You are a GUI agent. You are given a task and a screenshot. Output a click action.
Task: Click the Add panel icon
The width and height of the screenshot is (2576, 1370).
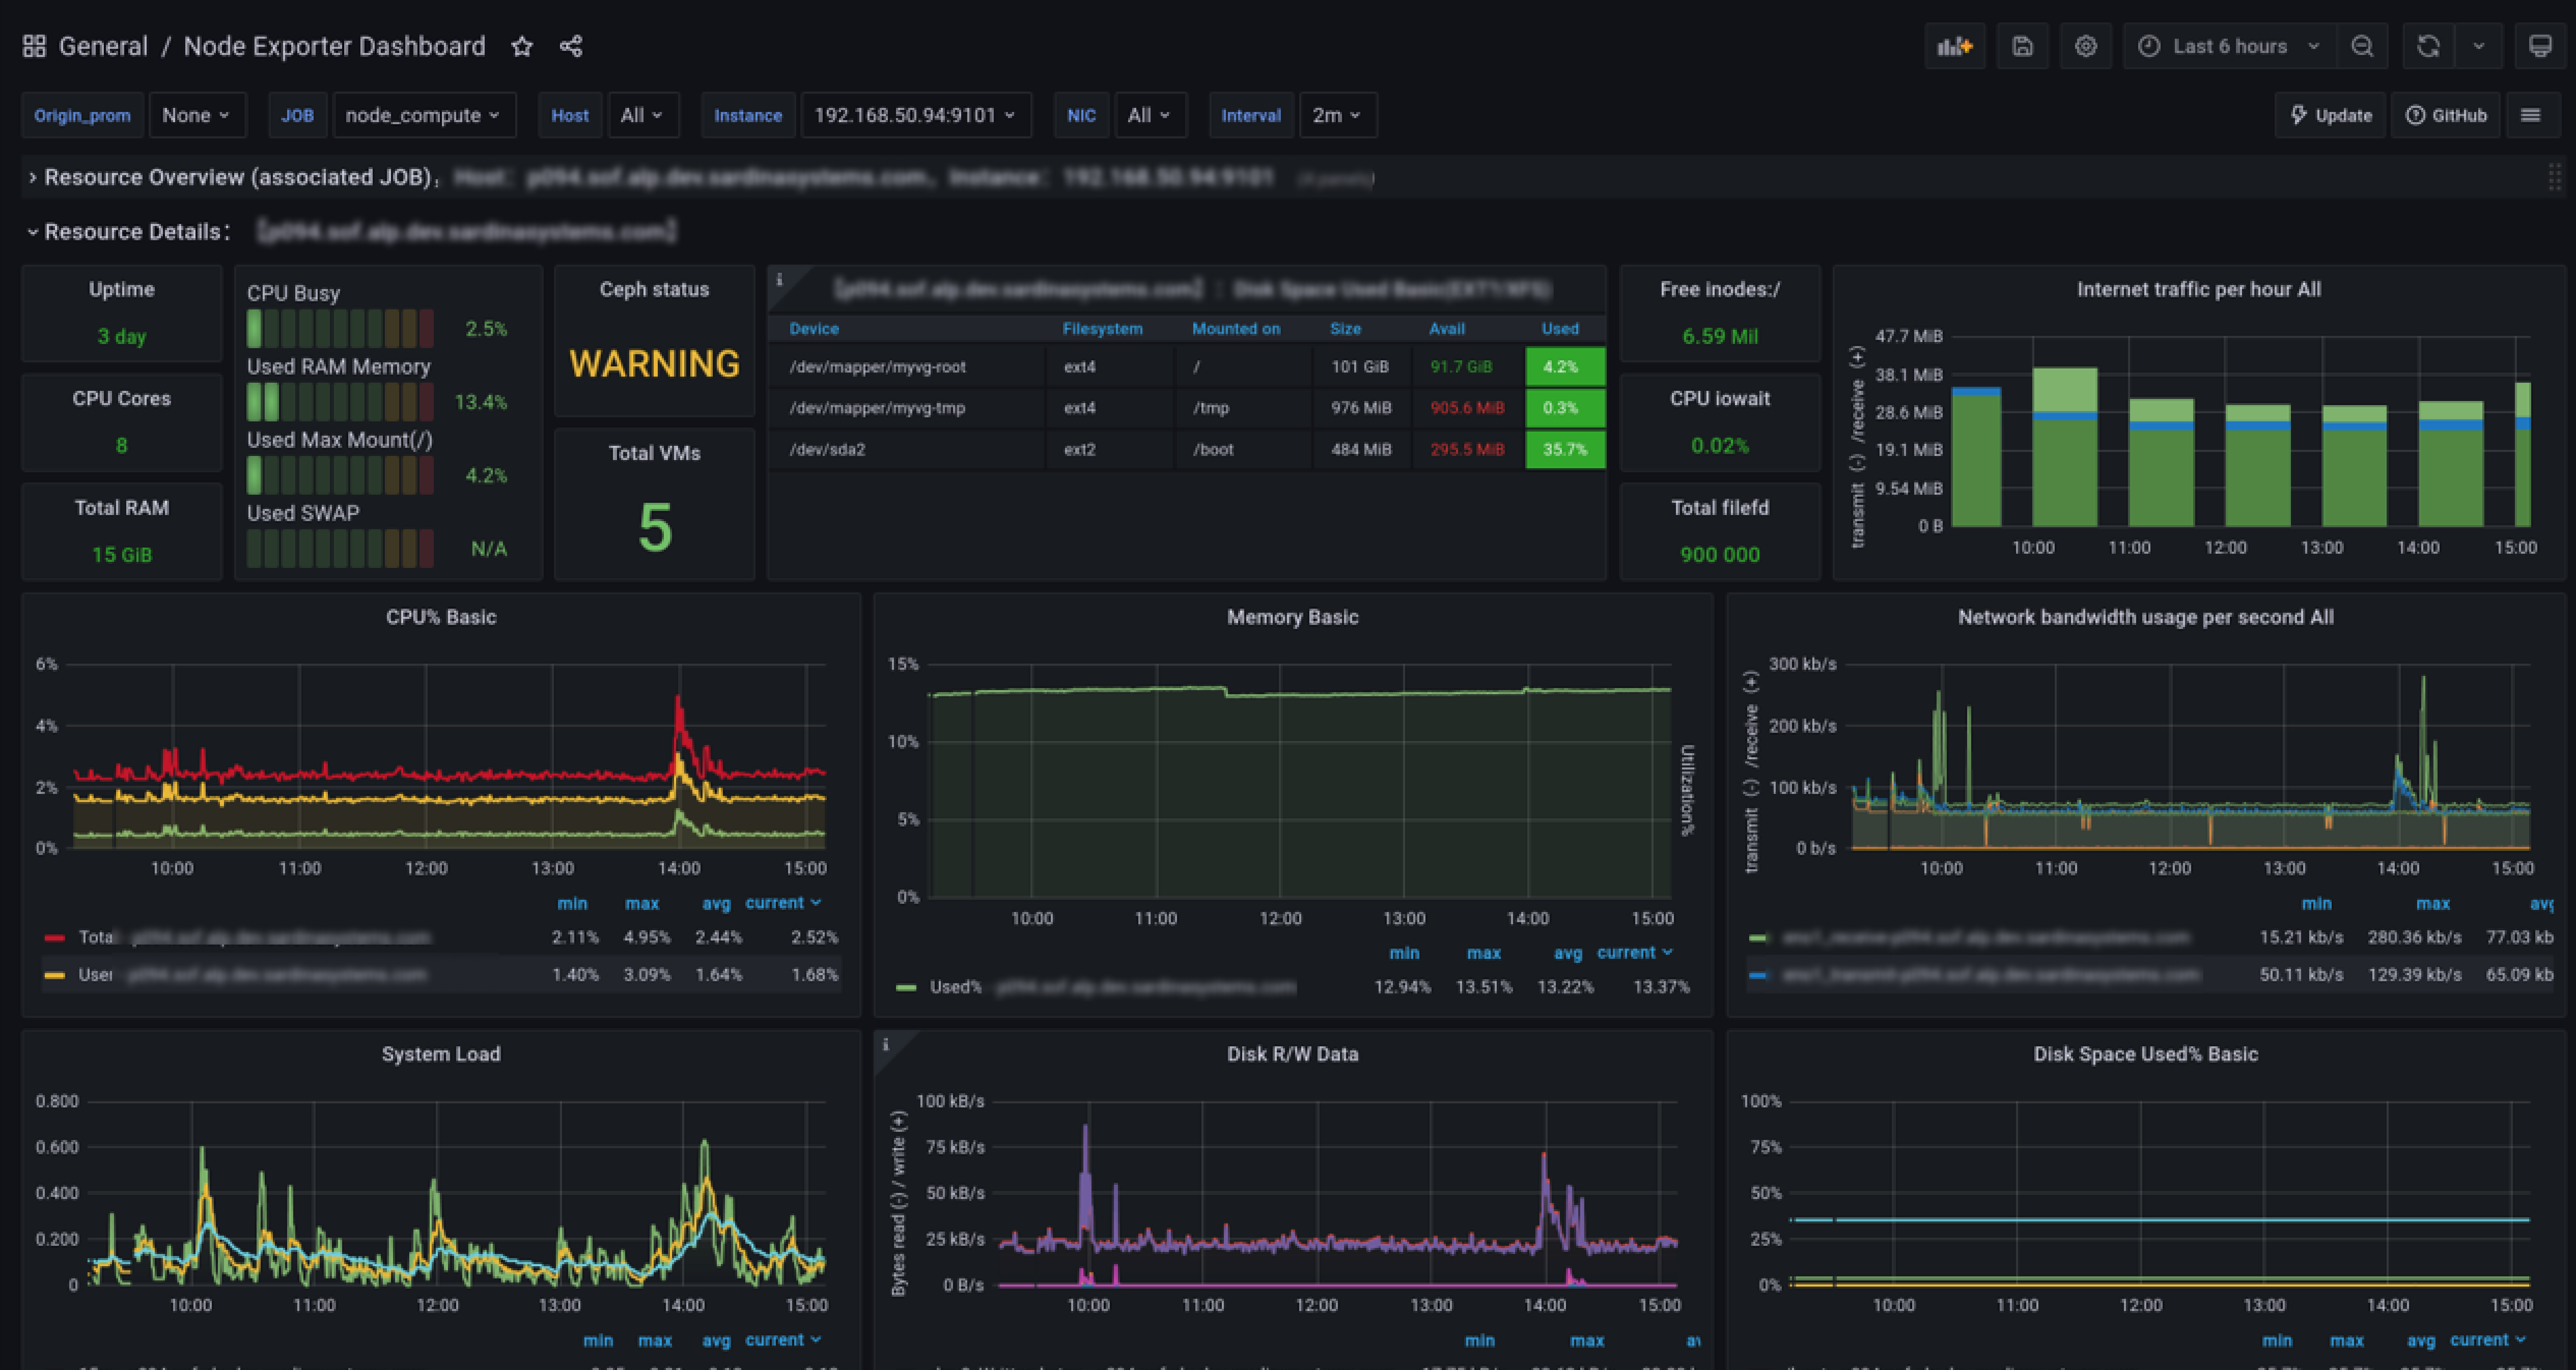[x=1954, y=46]
